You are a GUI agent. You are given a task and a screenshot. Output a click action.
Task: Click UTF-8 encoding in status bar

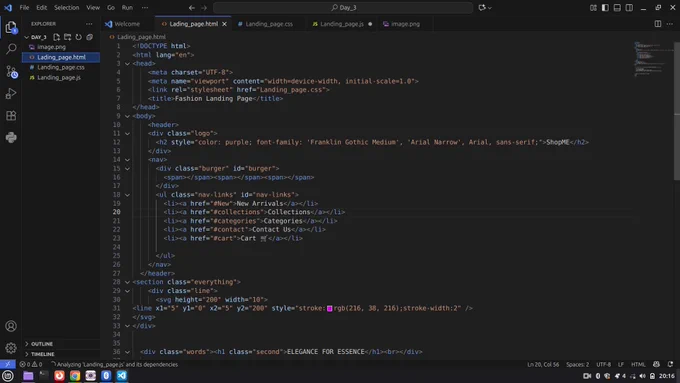coord(603,364)
